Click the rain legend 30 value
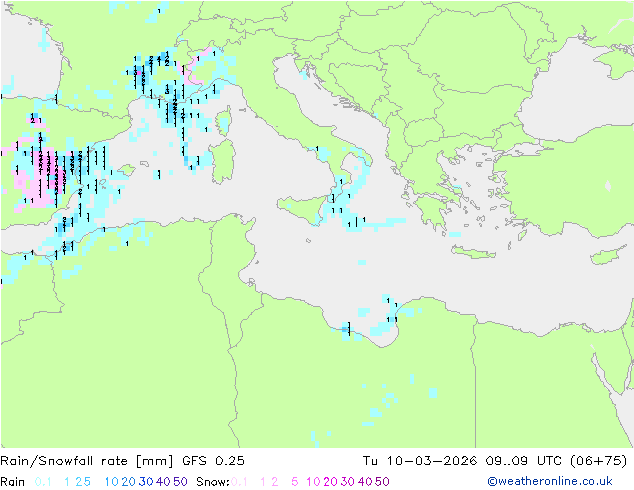Image resolution: width=634 pixels, height=490 pixels. coord(146,482)
